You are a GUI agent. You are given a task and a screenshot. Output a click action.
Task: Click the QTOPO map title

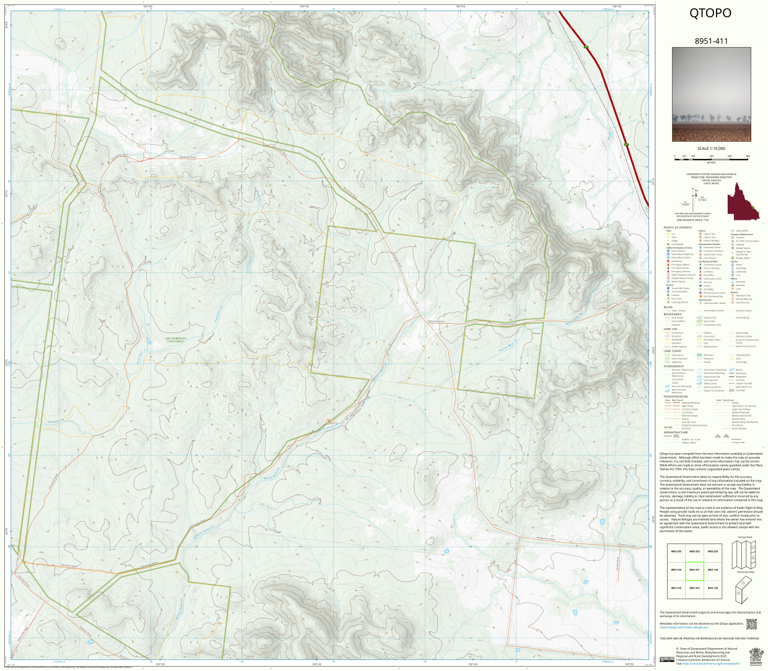[710, 13]
